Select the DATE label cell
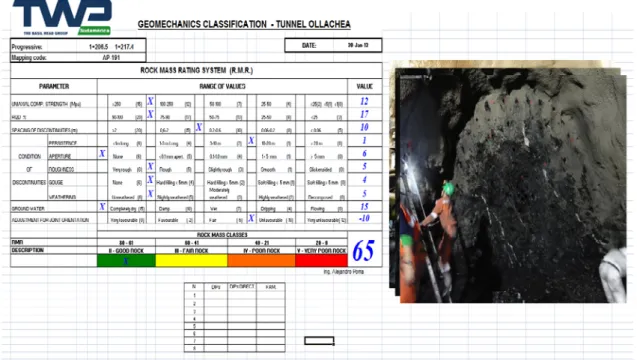Image resolution: width=637 pixels, height=360 pixels. [309, 45]
